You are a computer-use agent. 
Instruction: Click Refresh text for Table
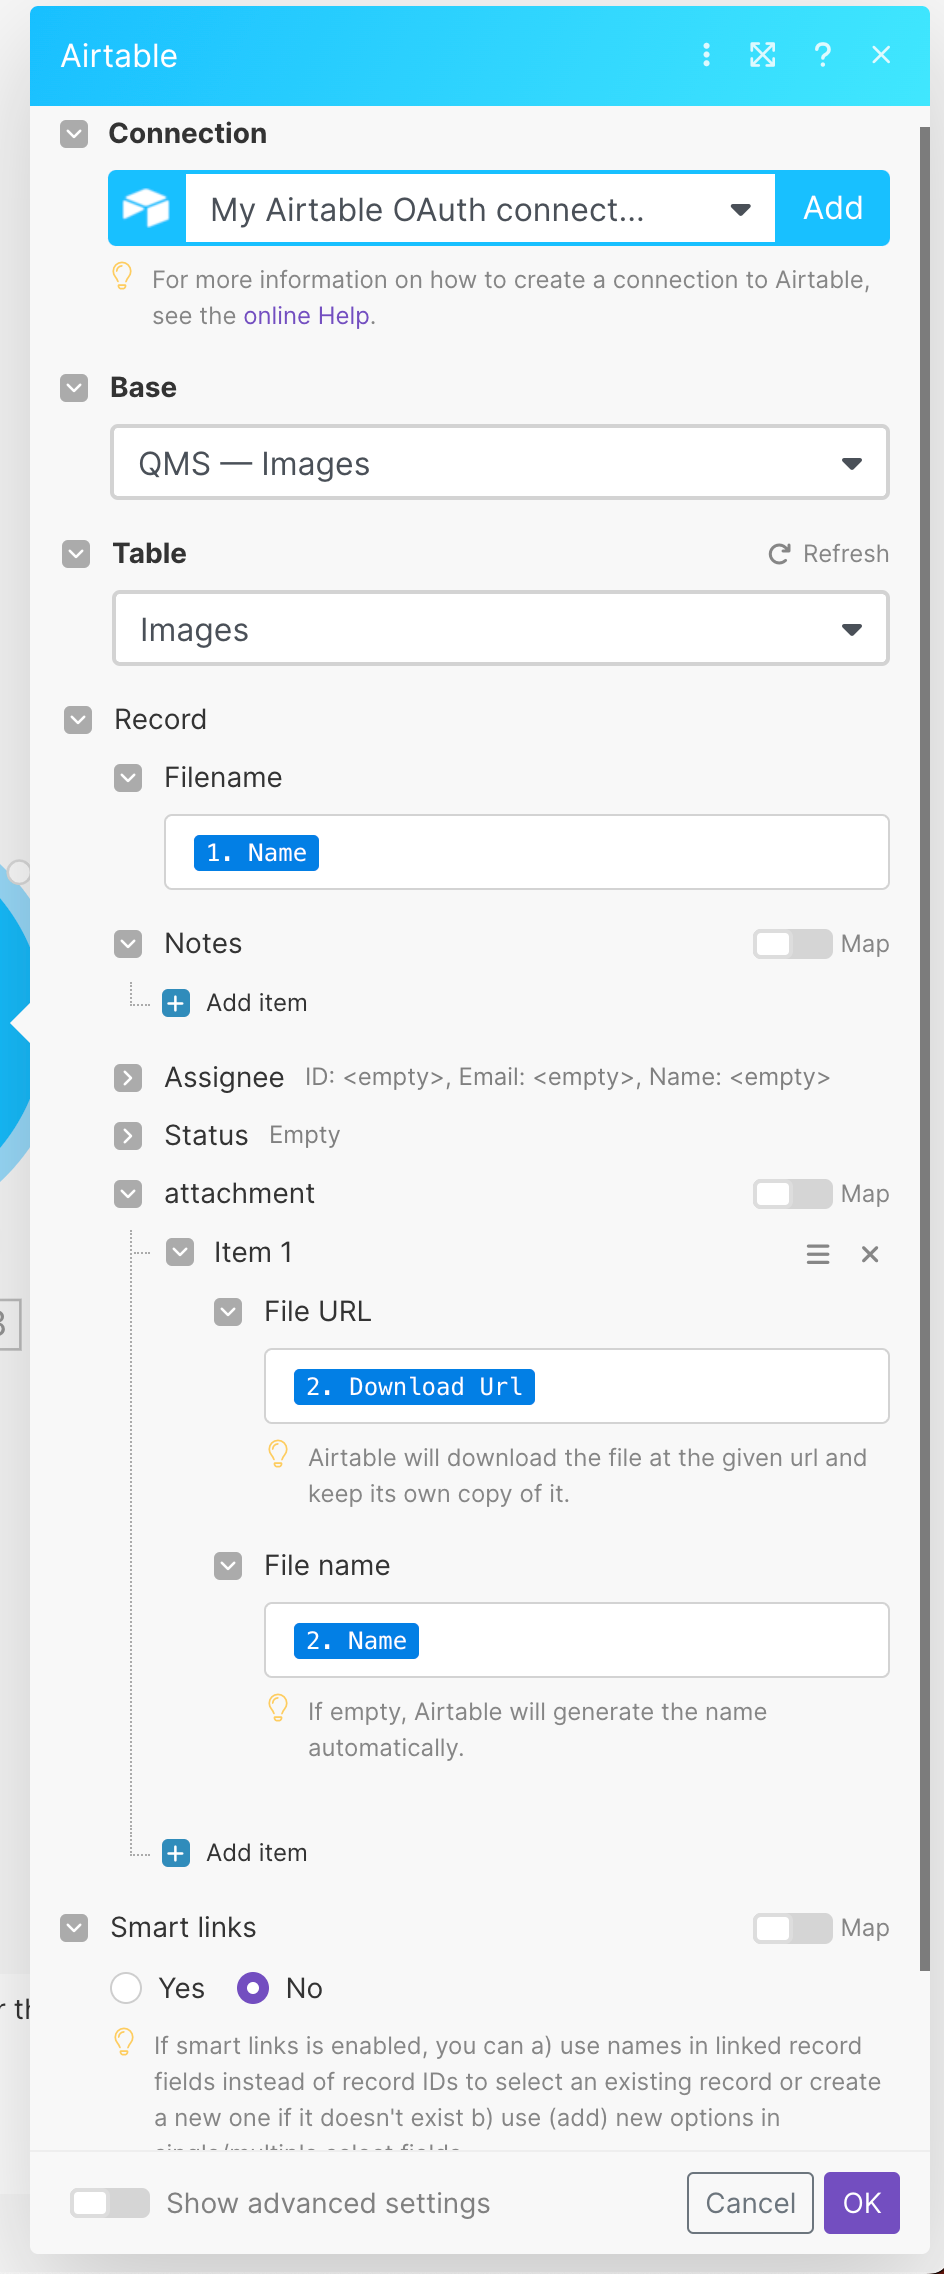click(846, 554)
